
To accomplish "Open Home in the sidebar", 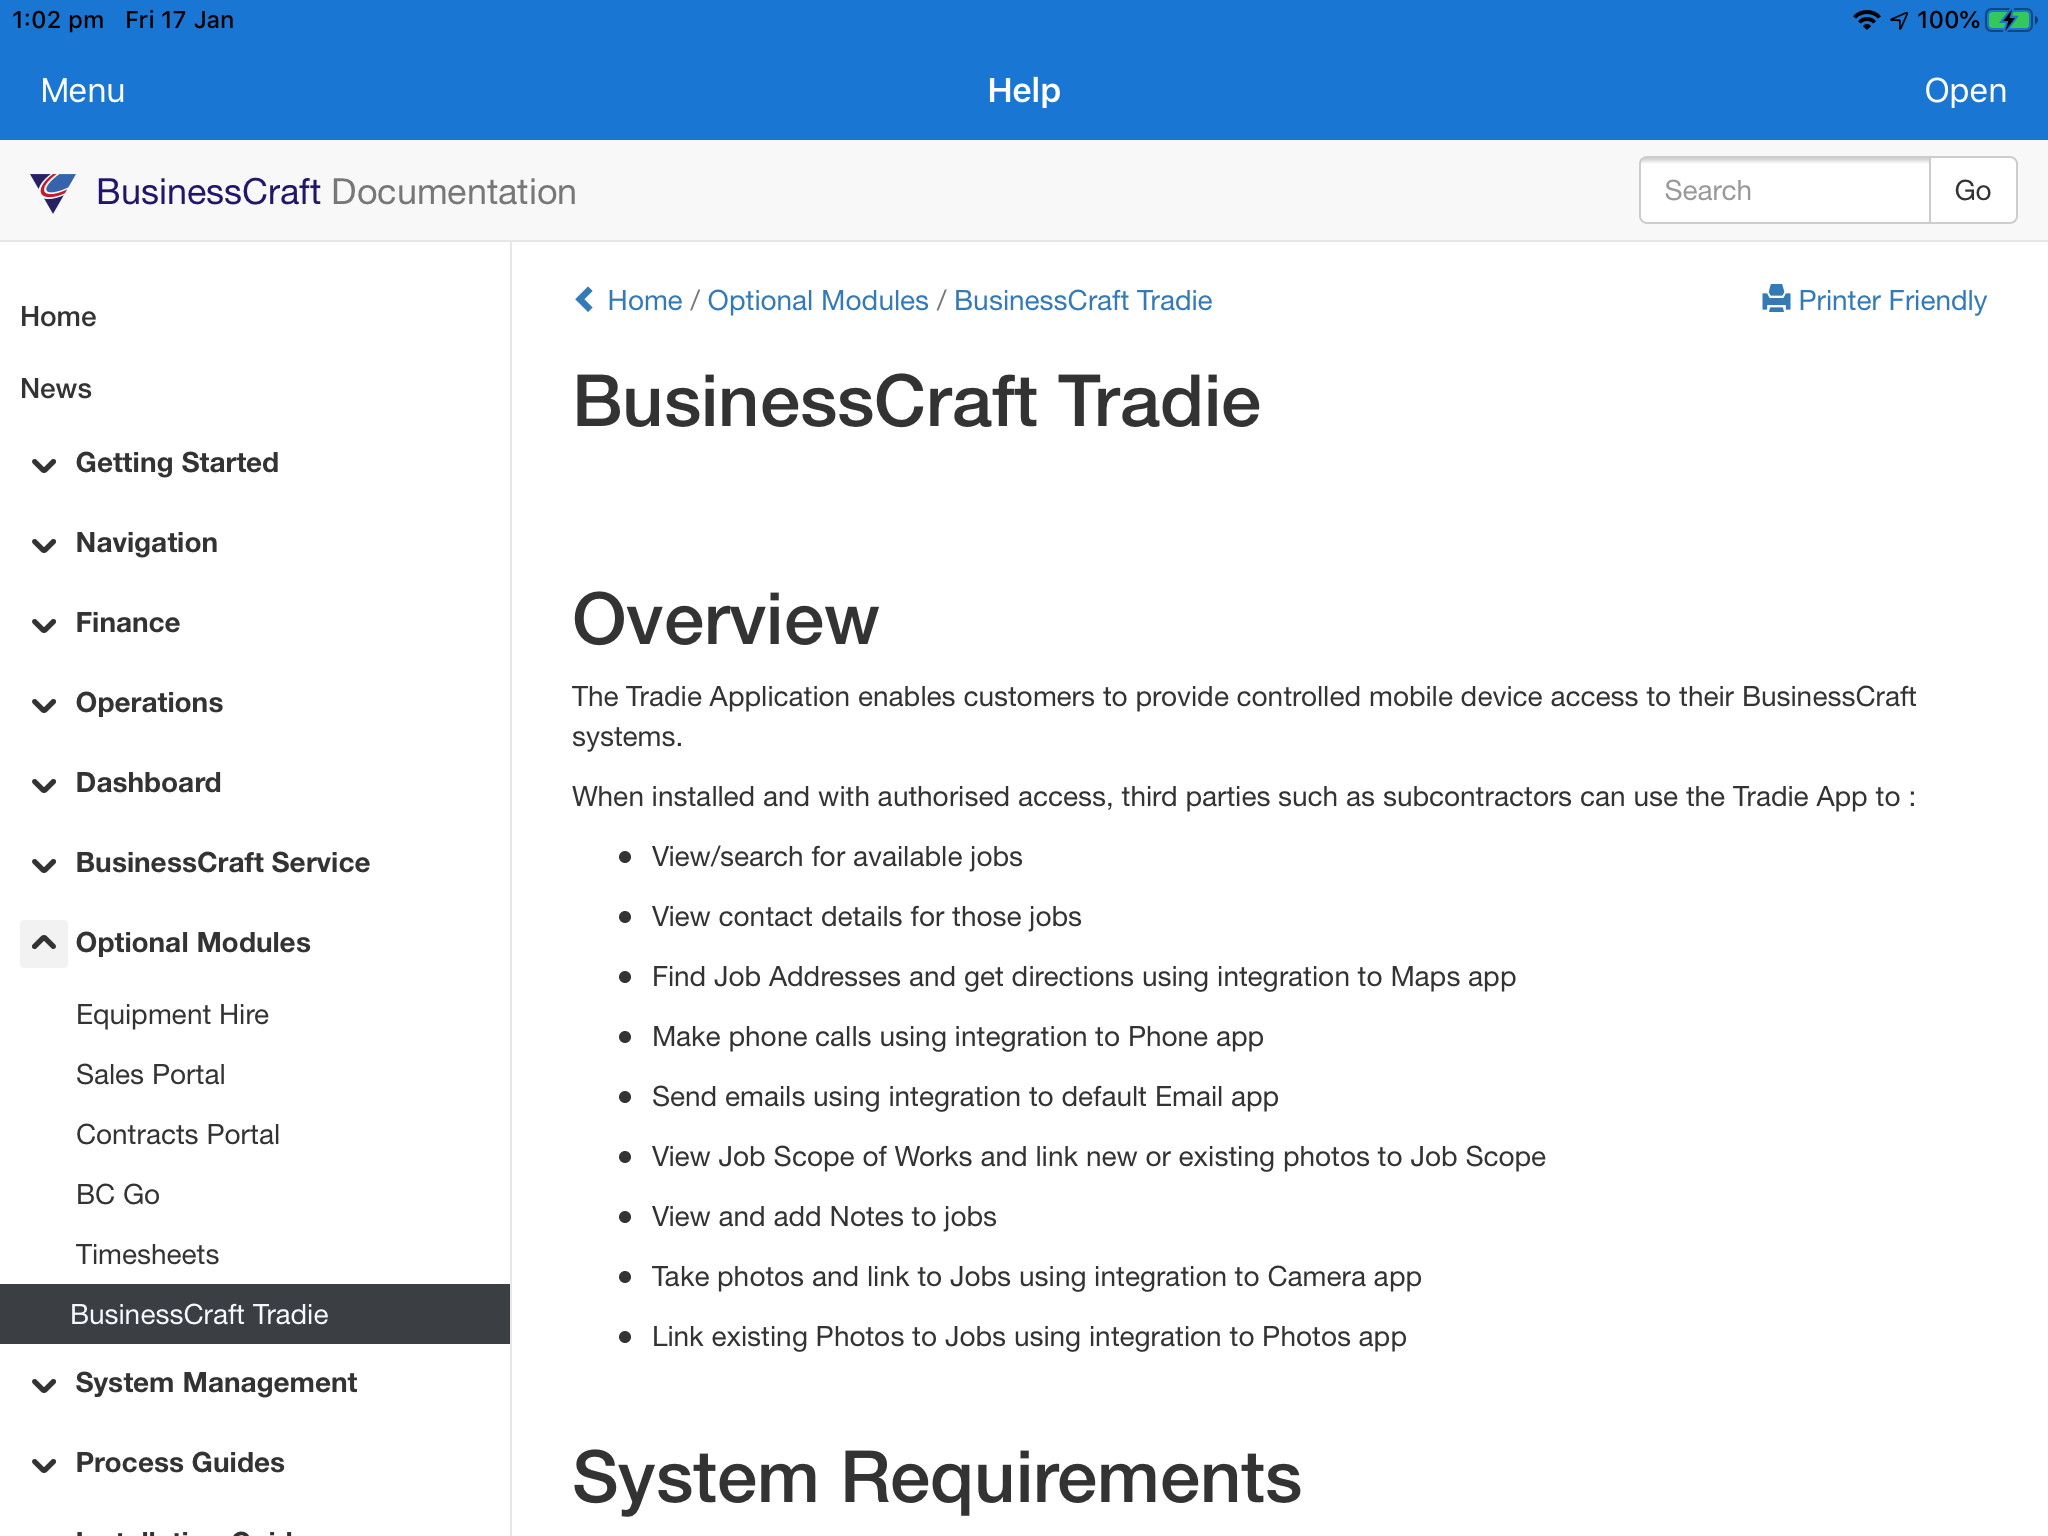I will pos(58,316).
